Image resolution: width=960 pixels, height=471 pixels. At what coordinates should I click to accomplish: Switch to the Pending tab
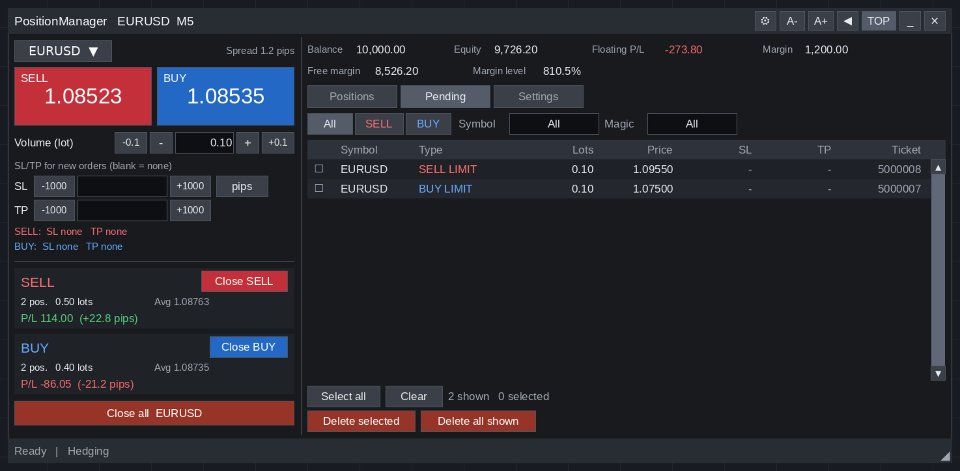tap(445, 96)
